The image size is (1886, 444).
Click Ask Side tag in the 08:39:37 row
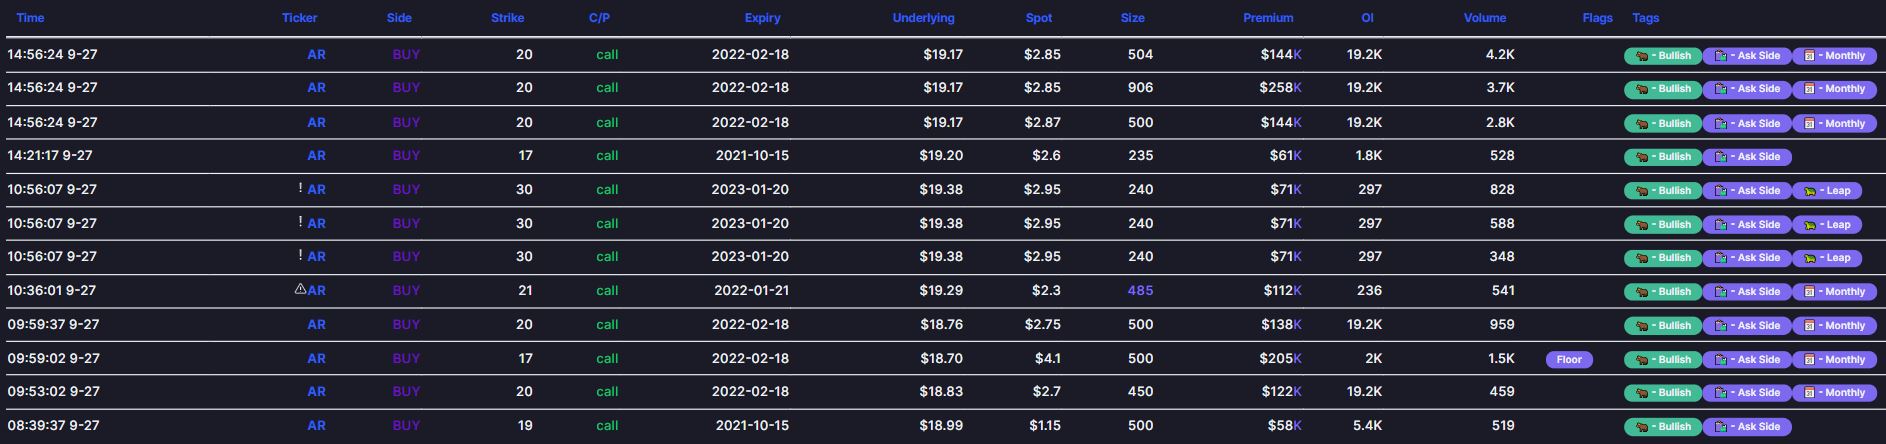(1746, 426)
